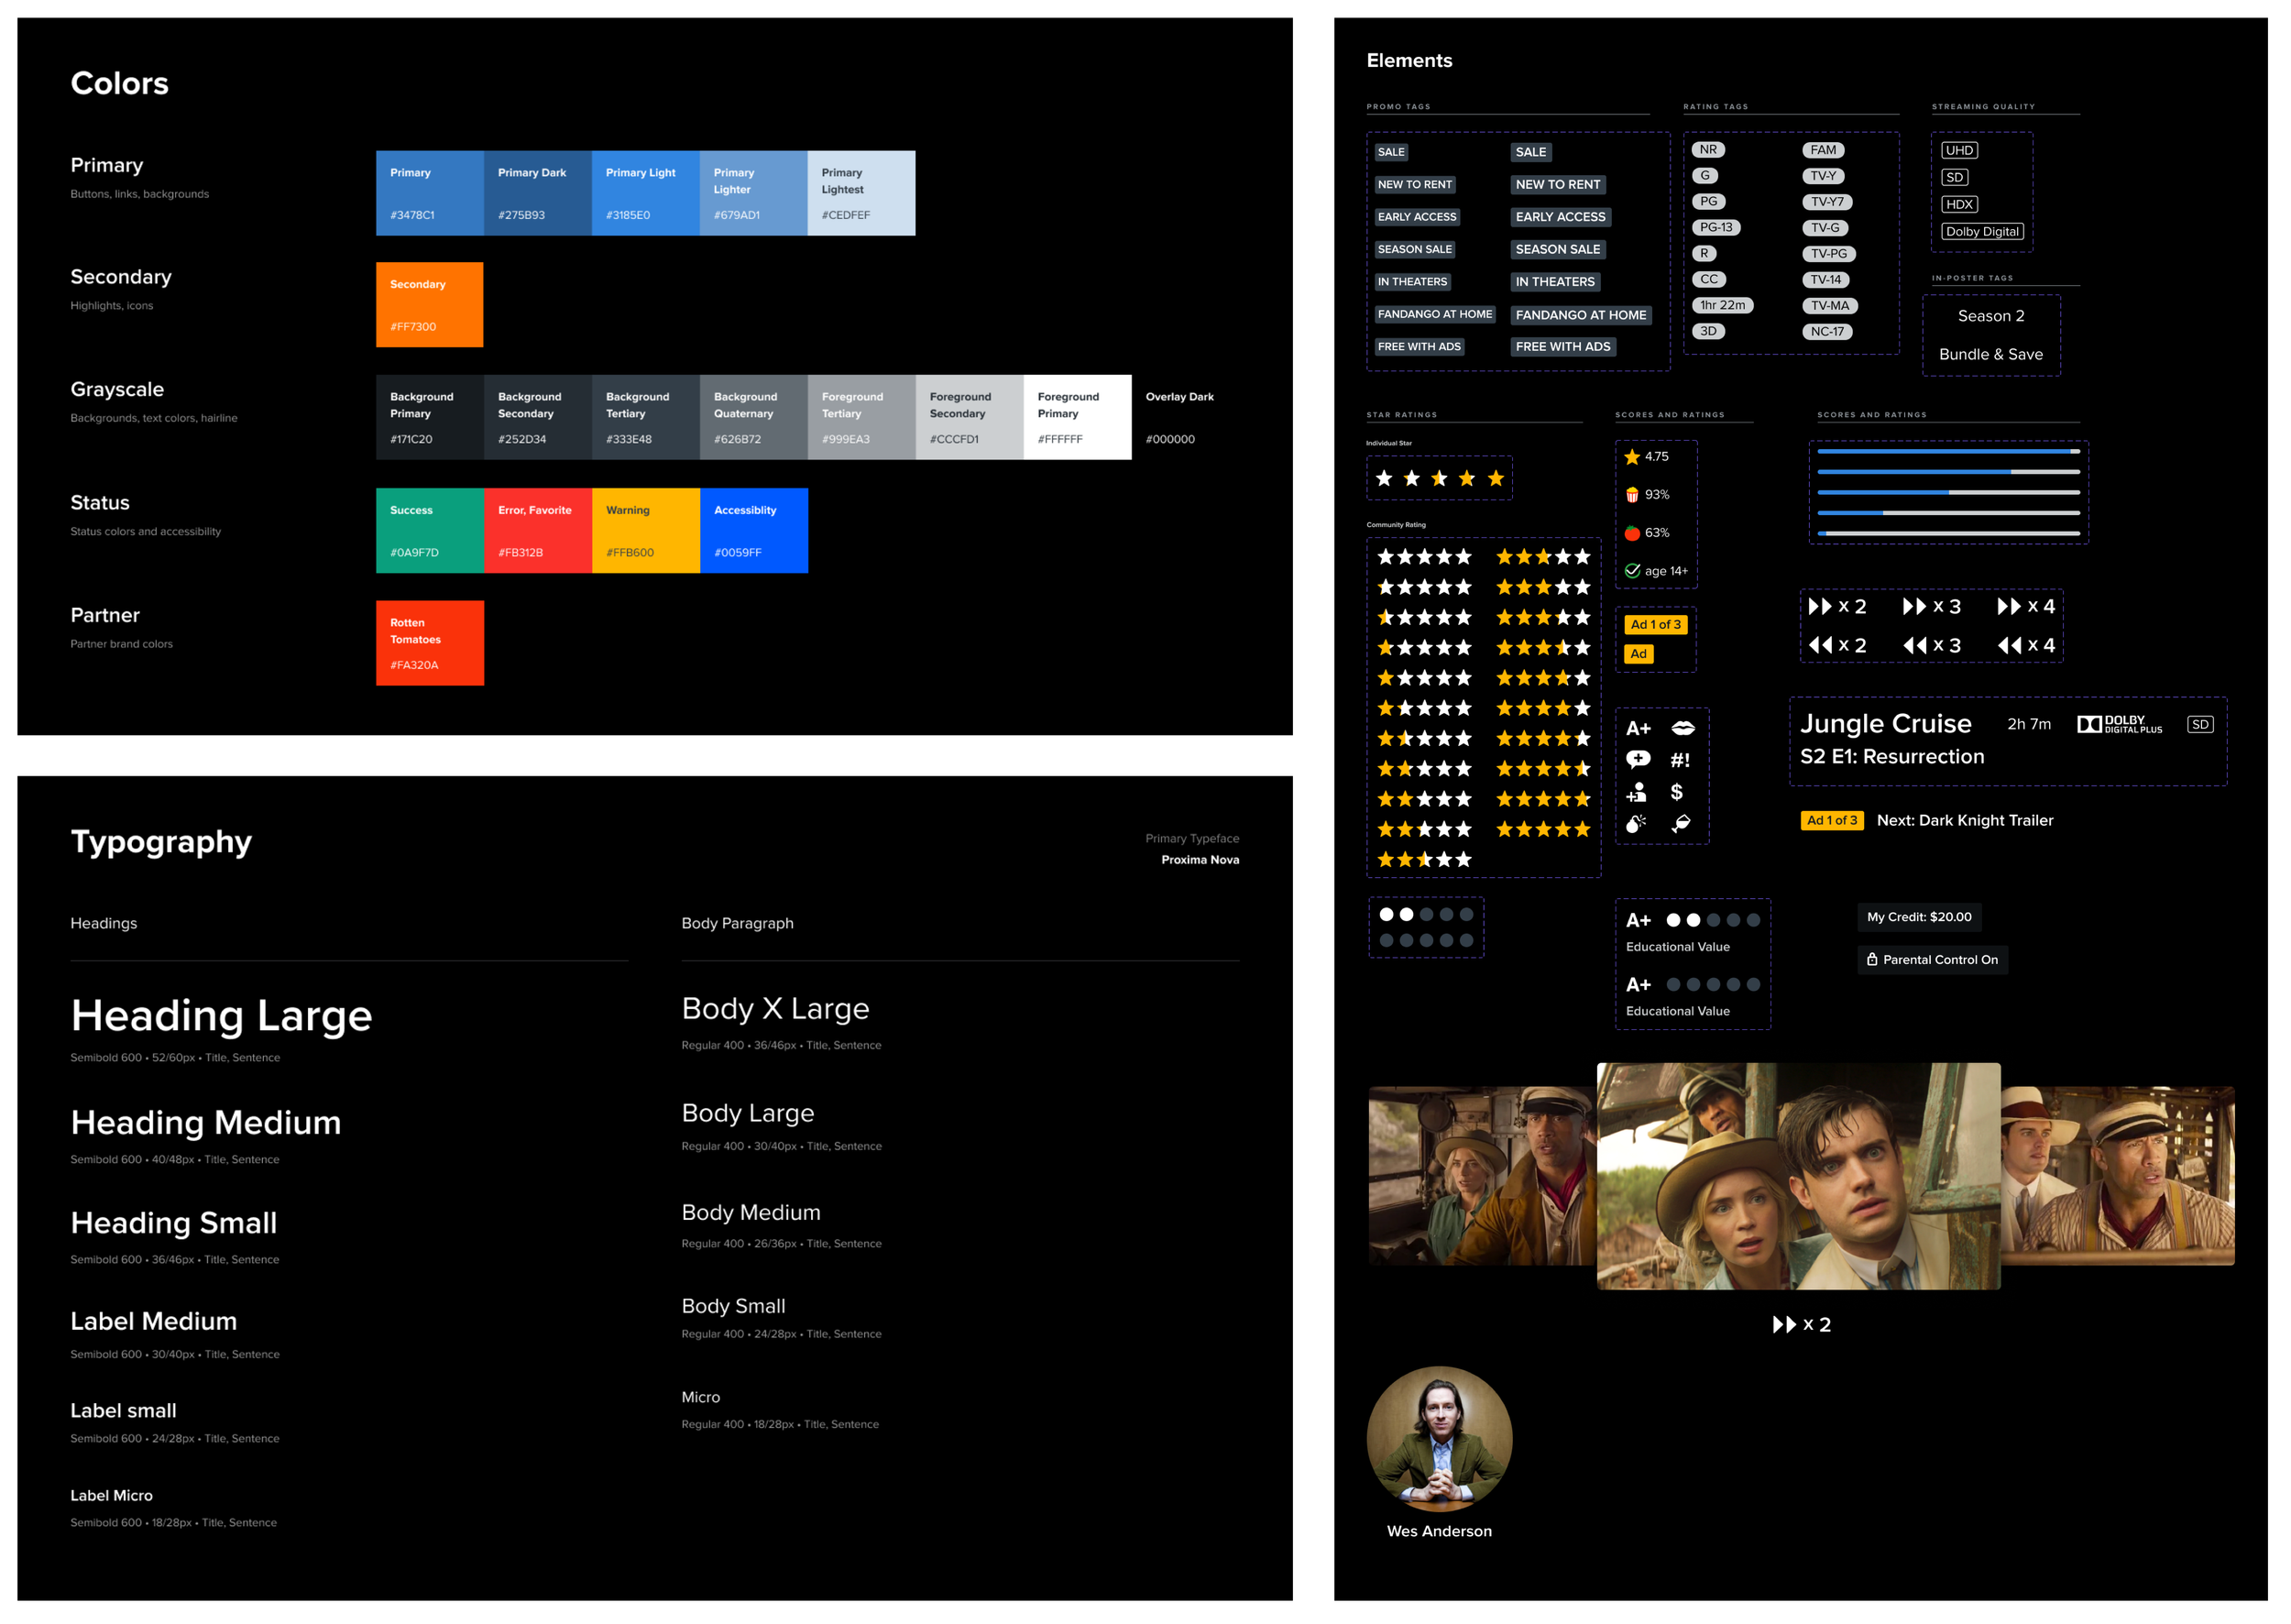Select the dollar sign icon
Screen dimensions: 2291x1624
(1677, 792)
